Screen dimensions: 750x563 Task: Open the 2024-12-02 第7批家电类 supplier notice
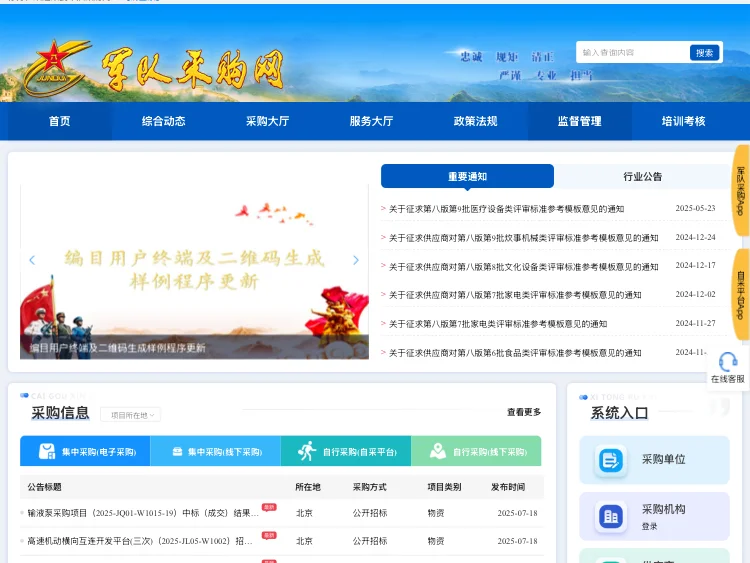point(515,295)
